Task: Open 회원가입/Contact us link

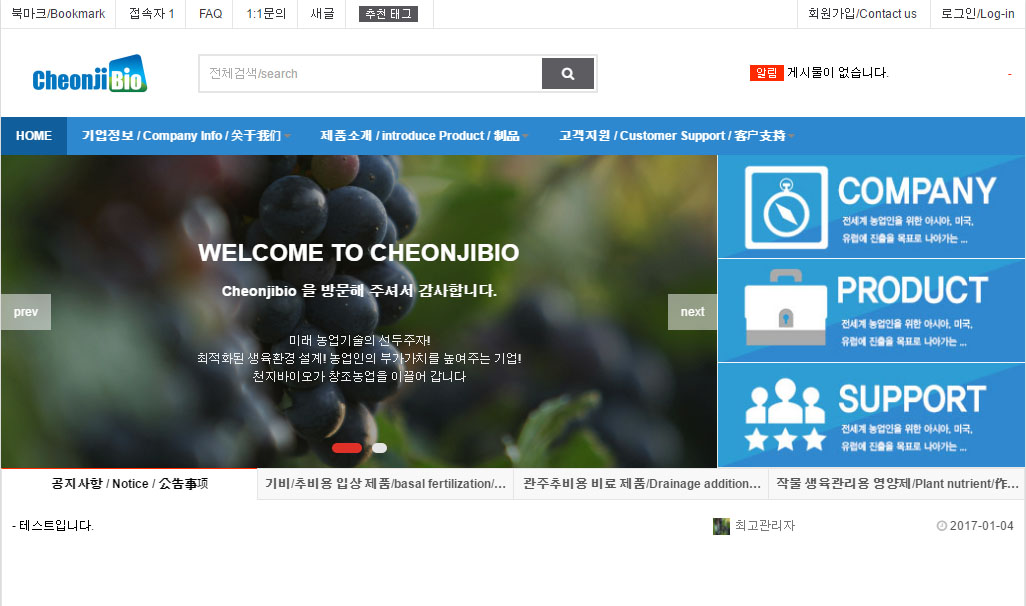Action: tap(862, 14)
